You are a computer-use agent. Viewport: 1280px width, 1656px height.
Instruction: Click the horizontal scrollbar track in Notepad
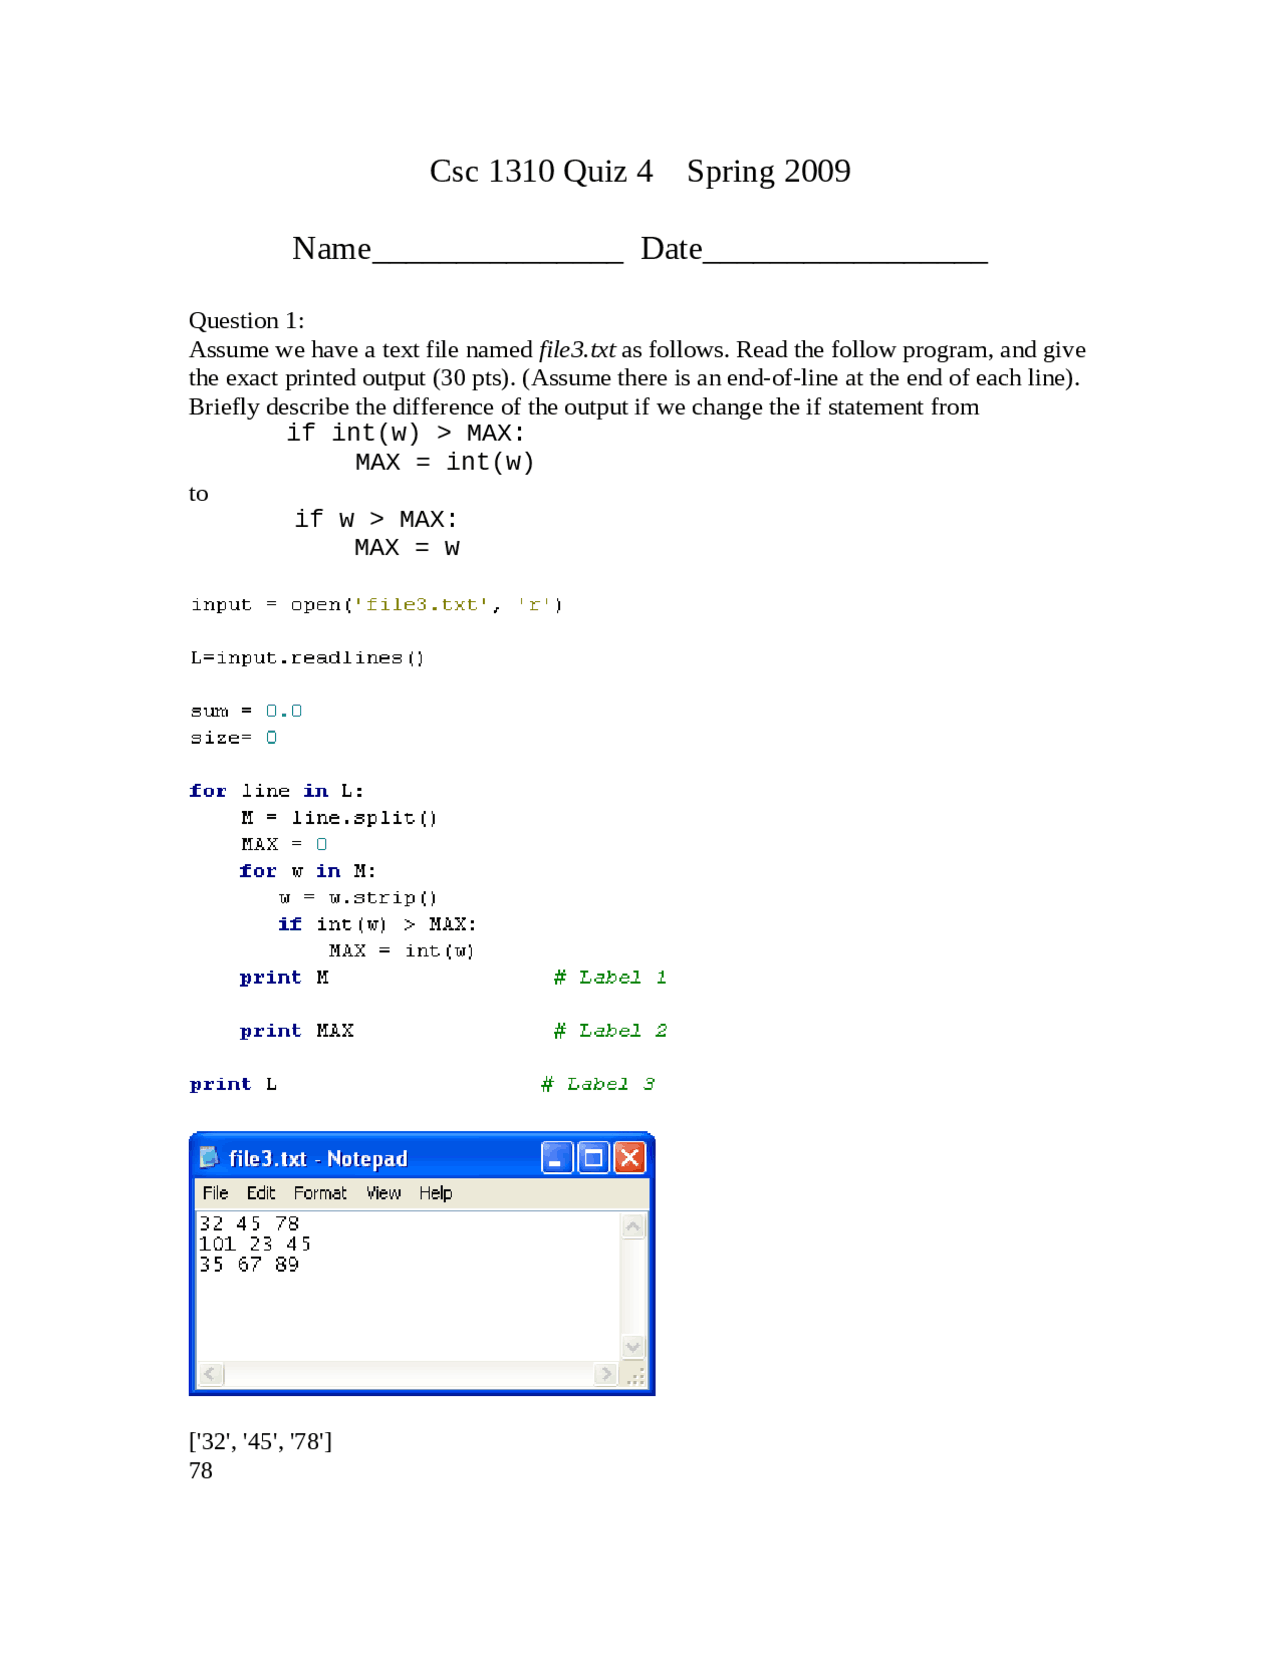pyautogui.click(x=408, y=1374)
